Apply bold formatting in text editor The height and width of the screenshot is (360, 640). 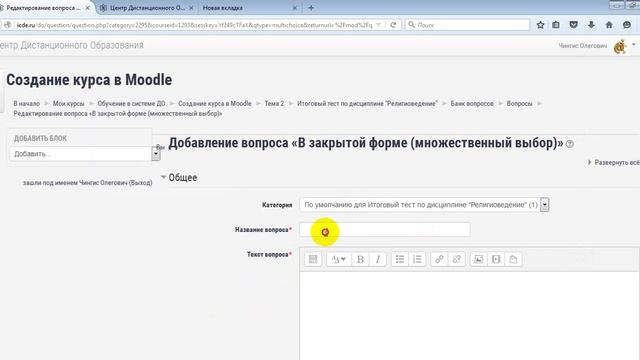(x=360, y=259)
